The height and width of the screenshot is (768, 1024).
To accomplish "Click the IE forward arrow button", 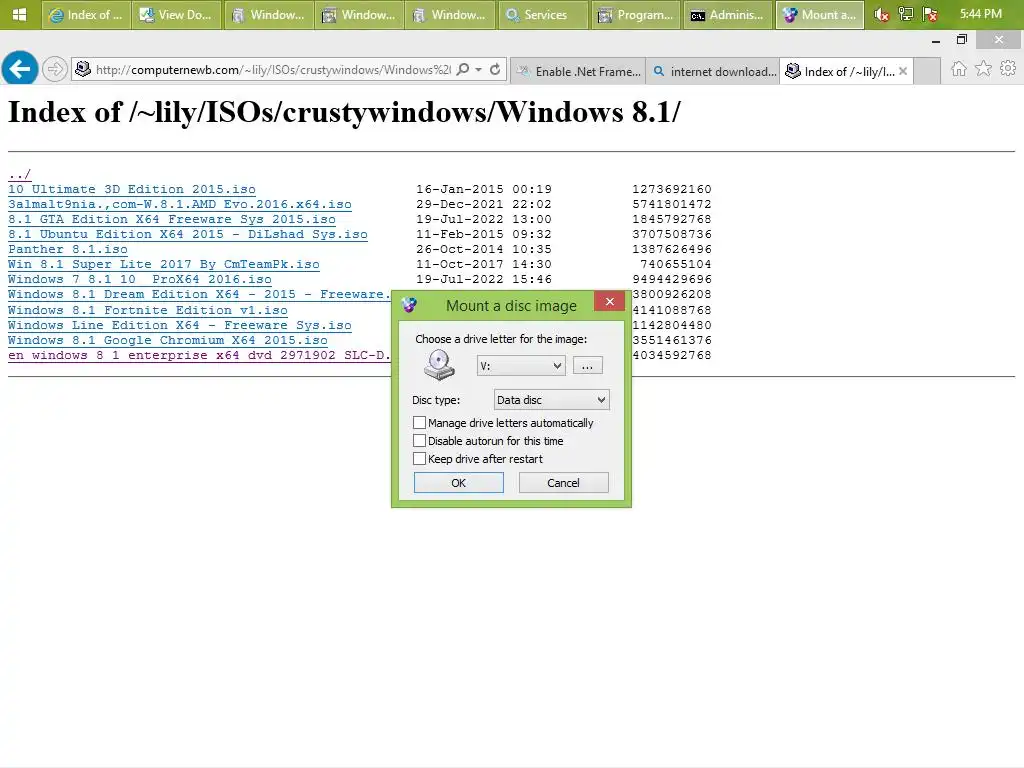I will click(55, 69).
